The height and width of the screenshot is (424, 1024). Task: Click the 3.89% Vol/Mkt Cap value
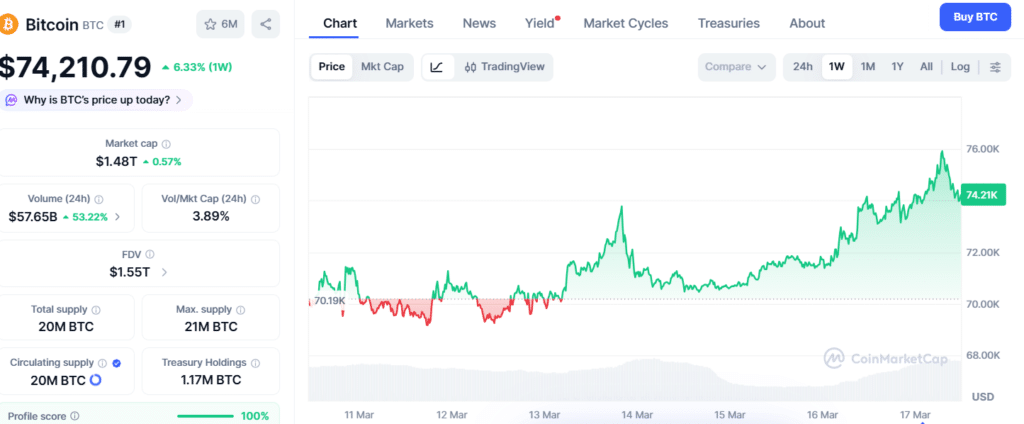210,217
